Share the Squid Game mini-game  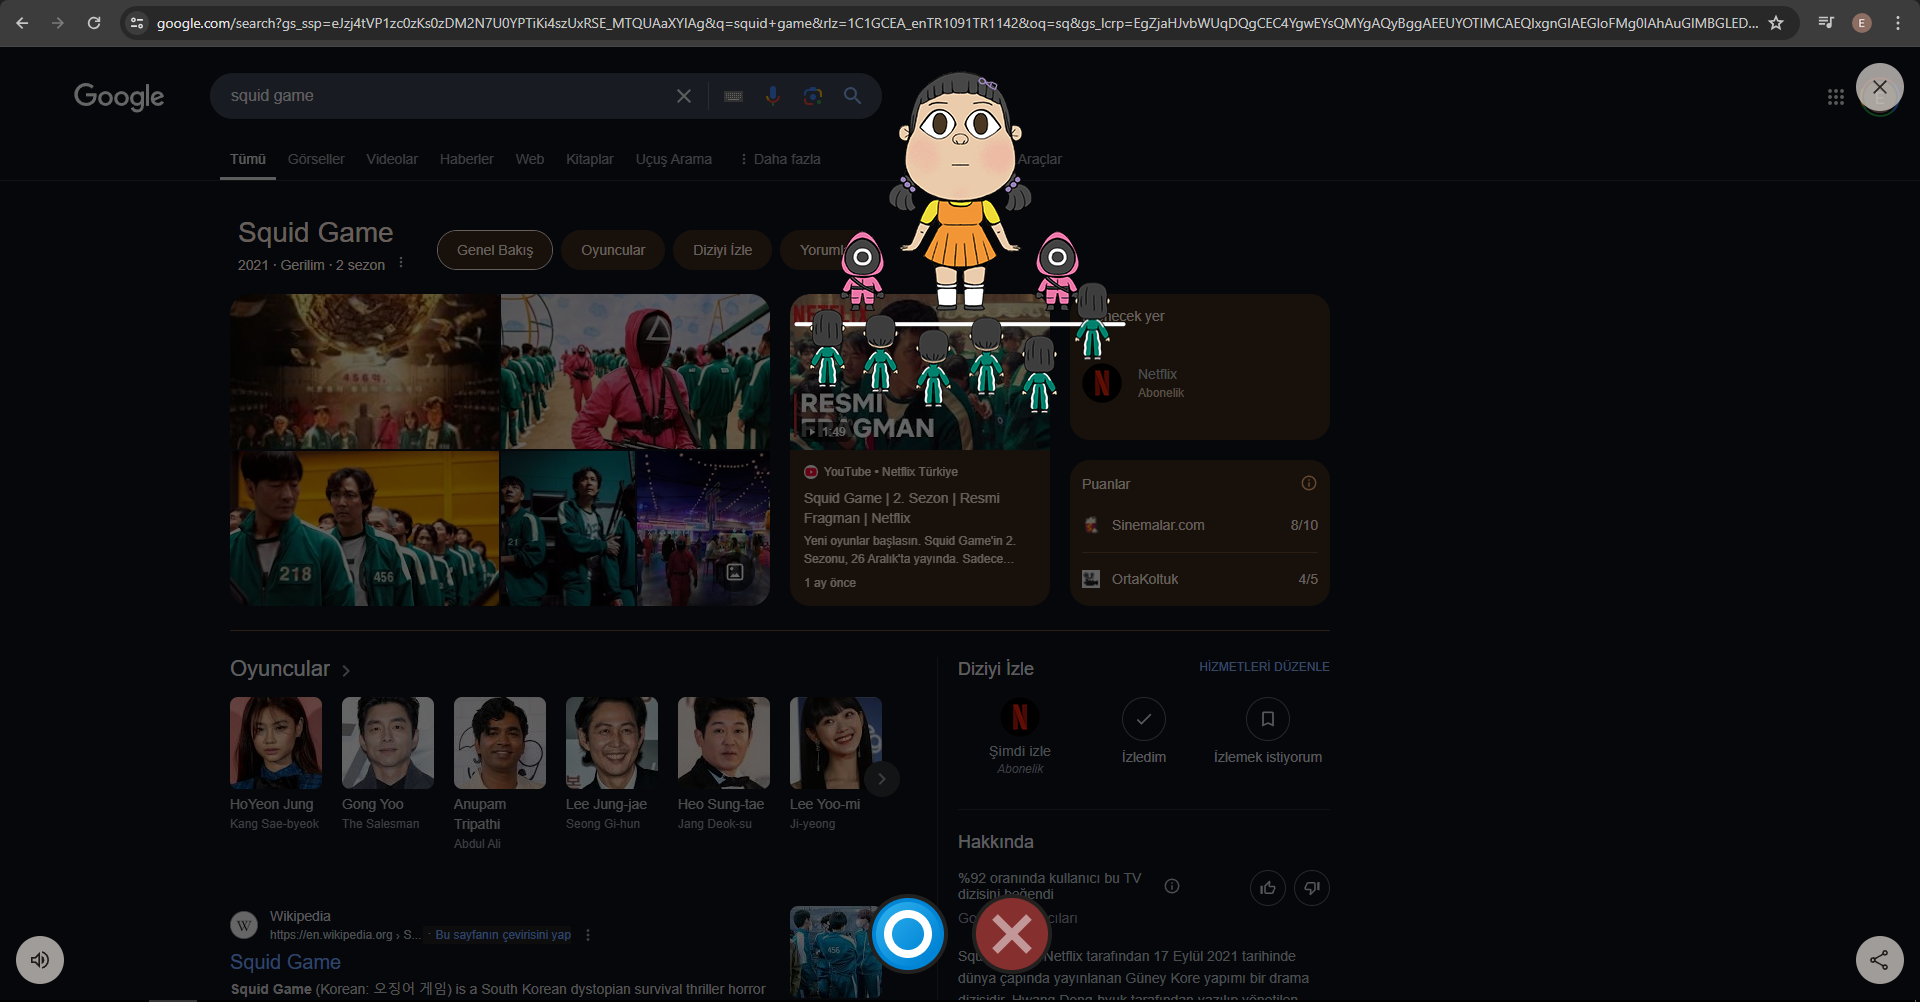pyautogui.click(x=1880, y=960)
